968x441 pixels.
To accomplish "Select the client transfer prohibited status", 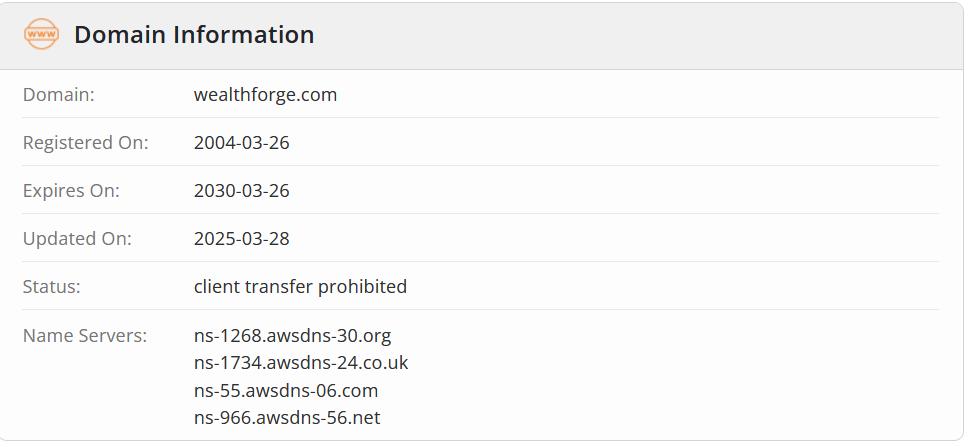I will point(300,287).
